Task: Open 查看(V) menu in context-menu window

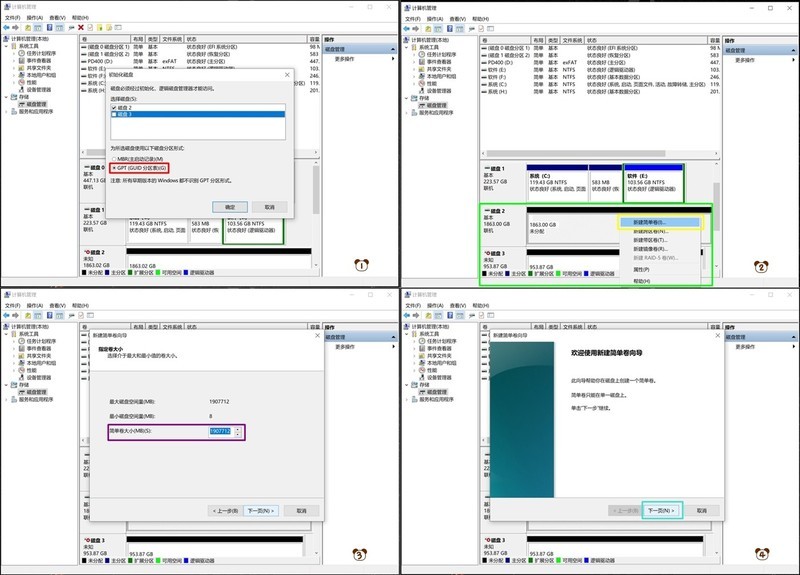Action: coord(457,19)
